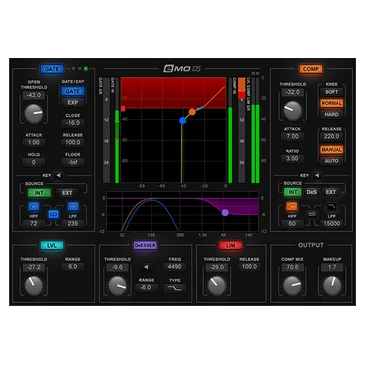Toggle the gate filter link icon

(x=53, y=214)
